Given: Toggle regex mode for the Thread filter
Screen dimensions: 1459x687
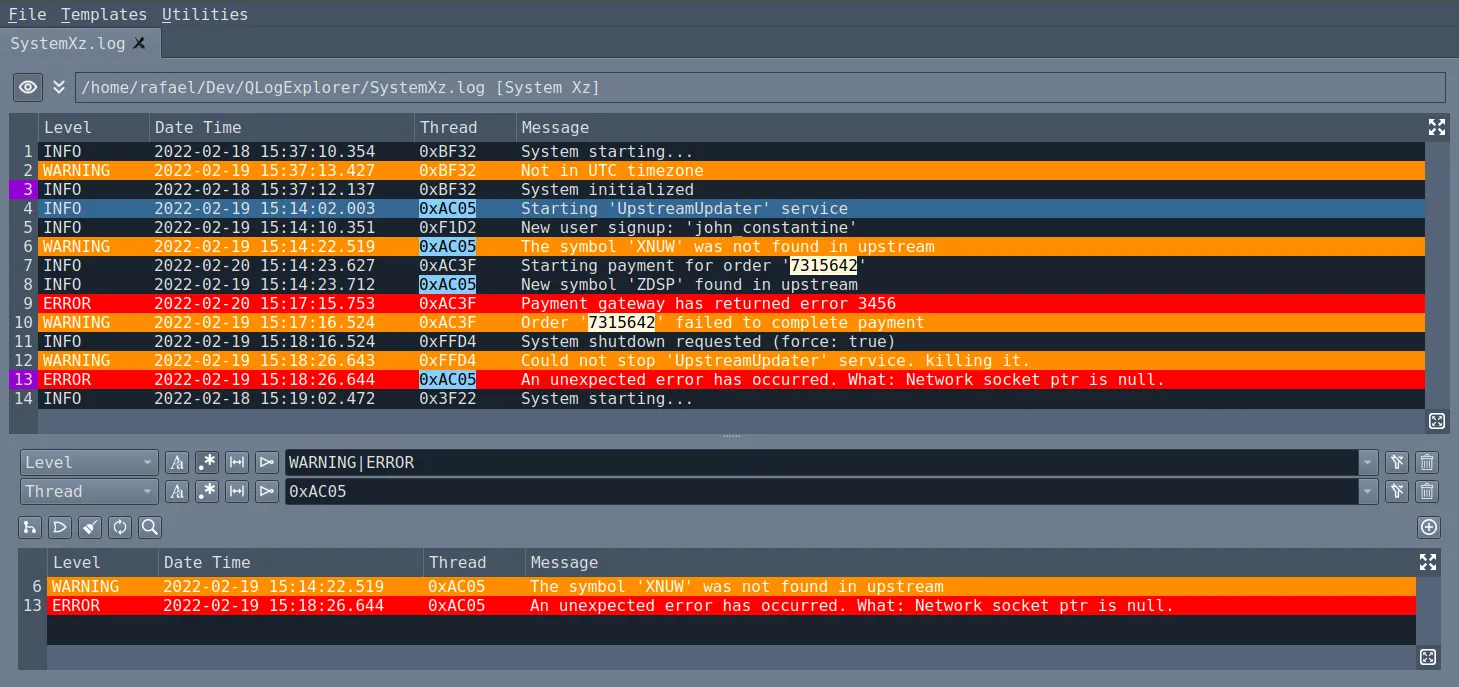Looking at the screenshot, I should click(207, 491).
